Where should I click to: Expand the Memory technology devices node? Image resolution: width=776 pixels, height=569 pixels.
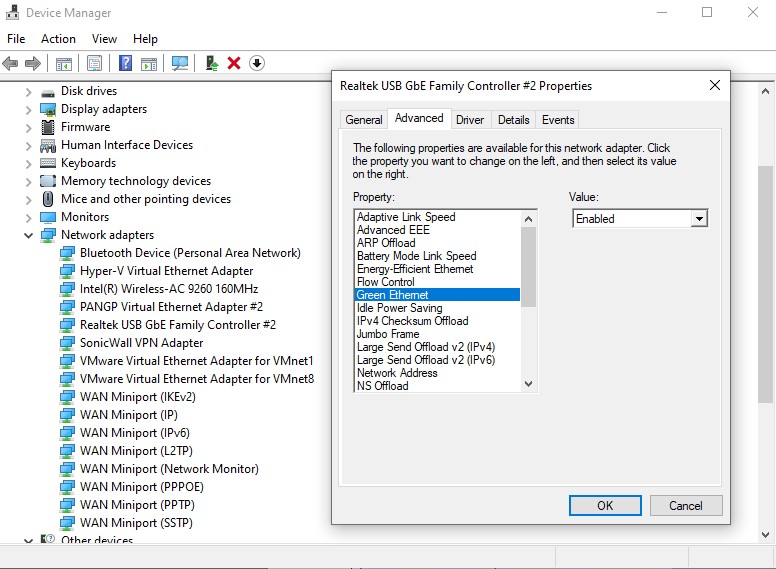coord(29,182)
